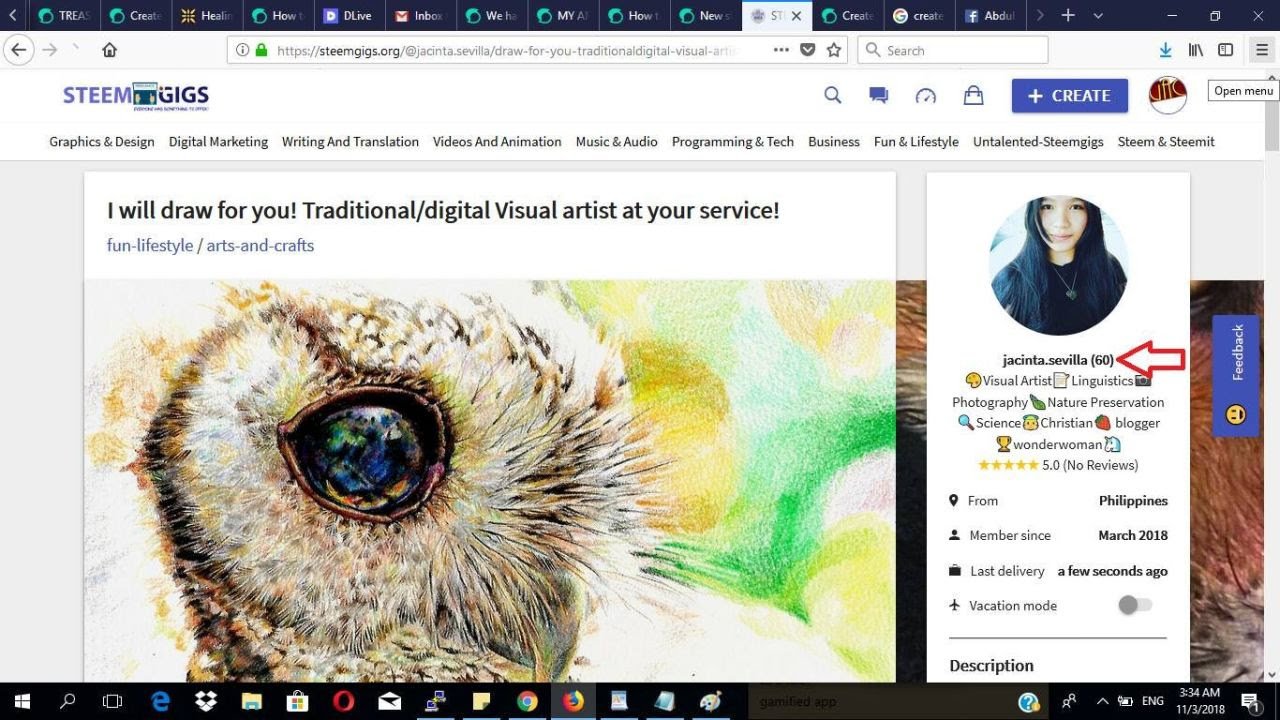
Task: Open the Fun & Lifestyle category
Action: pos(916,141)
